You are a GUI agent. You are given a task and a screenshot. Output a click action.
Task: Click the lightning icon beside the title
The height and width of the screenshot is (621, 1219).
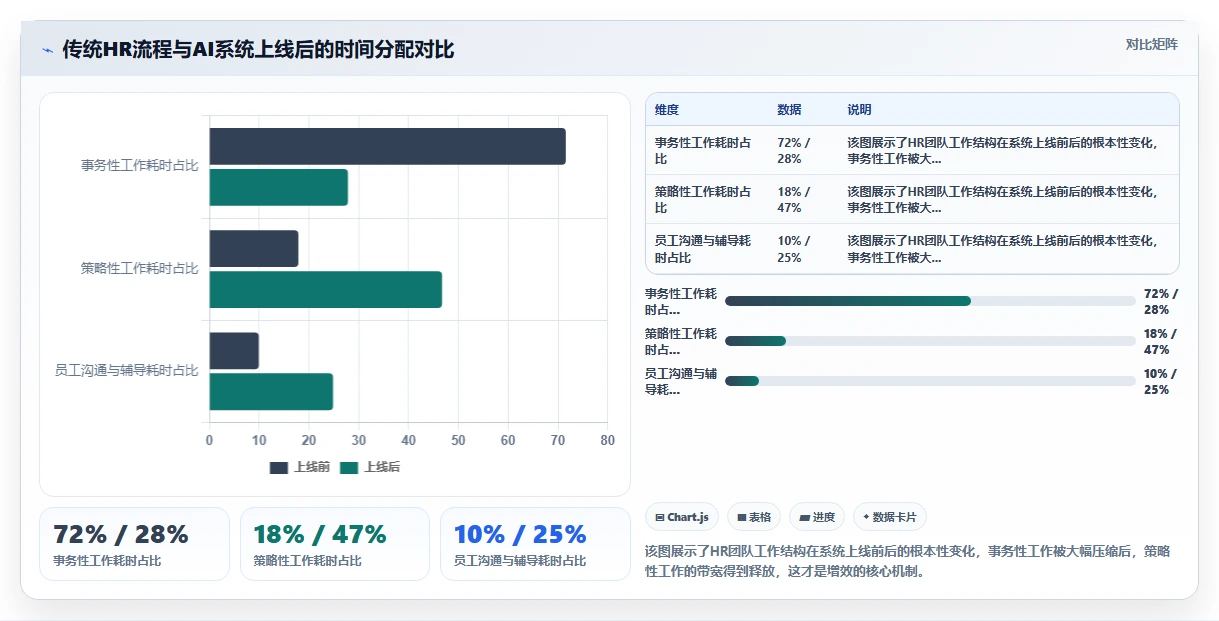[47, 50]
